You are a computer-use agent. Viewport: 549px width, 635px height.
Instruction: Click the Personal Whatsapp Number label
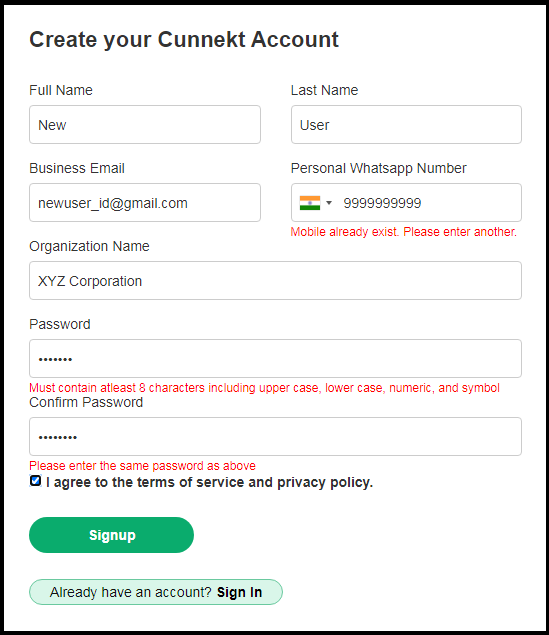pyautogui.click(x=379, y=168)
